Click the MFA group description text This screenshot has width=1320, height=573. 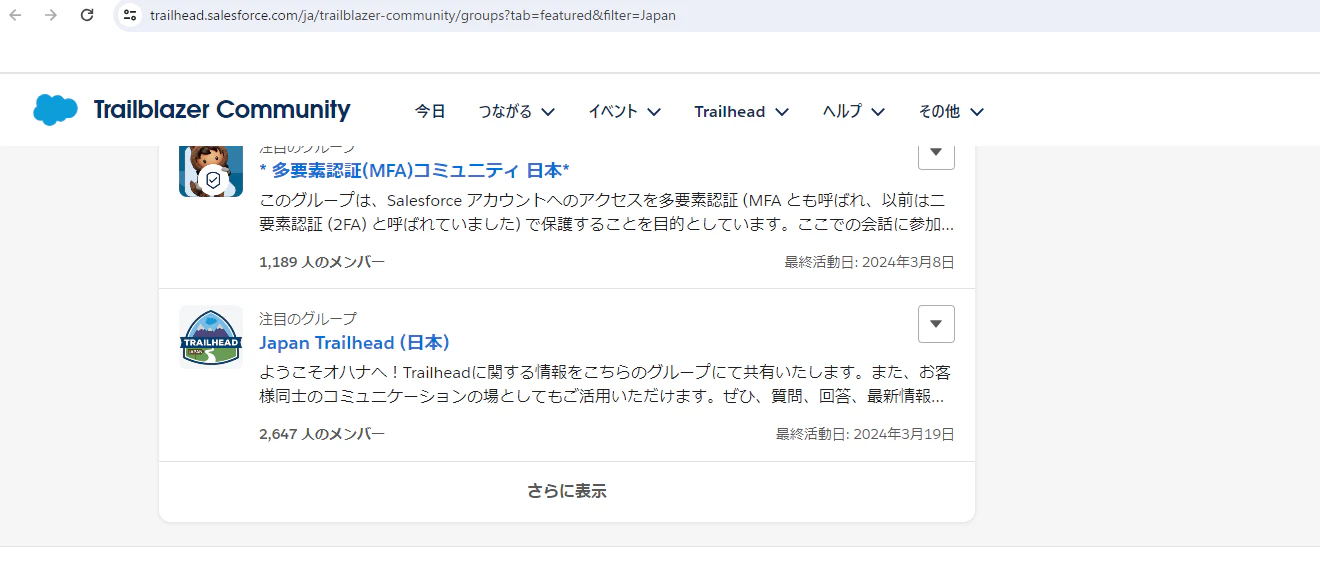[x=606, y=211]
